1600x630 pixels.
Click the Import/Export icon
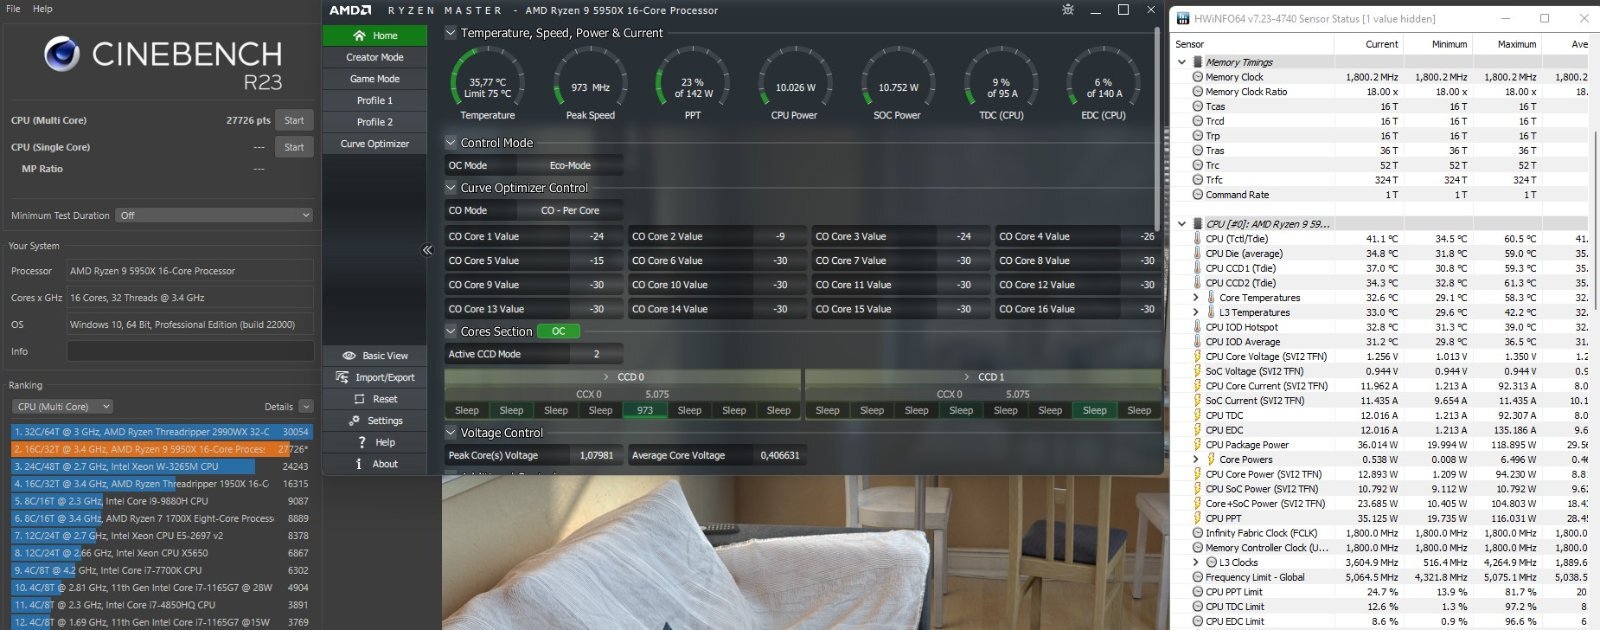(342, 378)
